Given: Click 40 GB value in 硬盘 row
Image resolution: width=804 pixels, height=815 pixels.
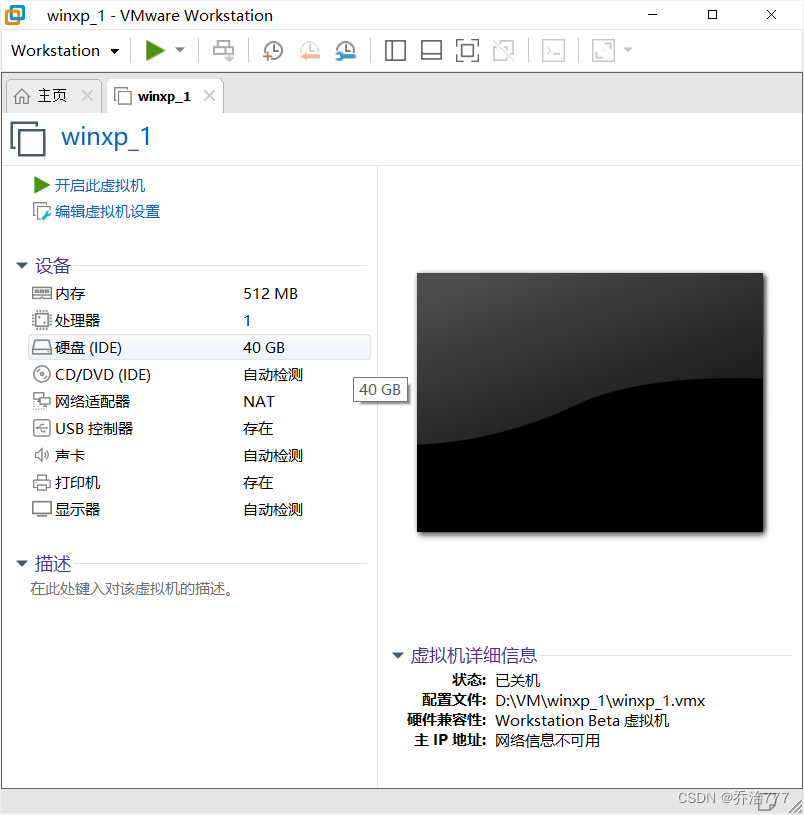Looking at the screenshot, I should coord(264,348).
